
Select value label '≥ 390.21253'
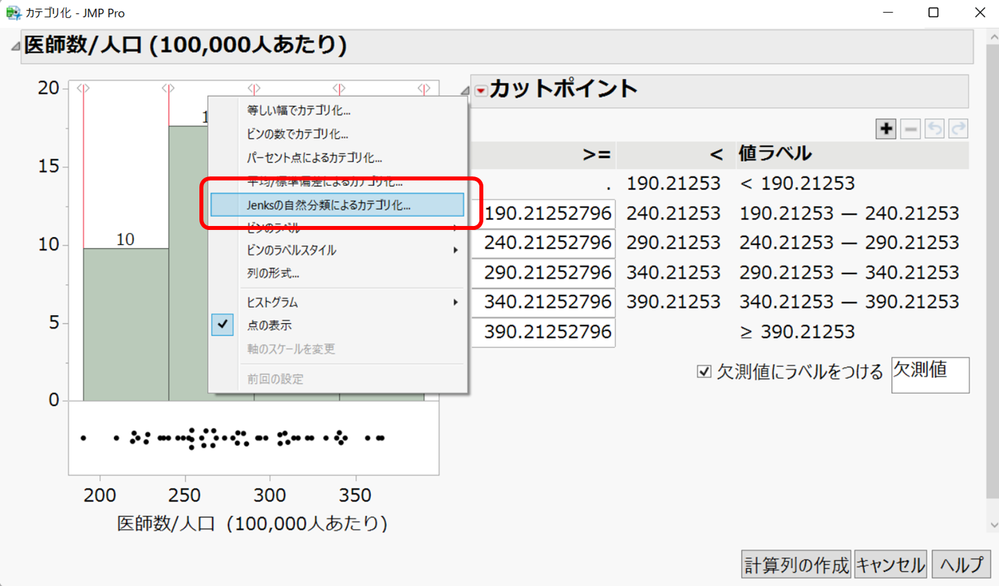[797, 332]
